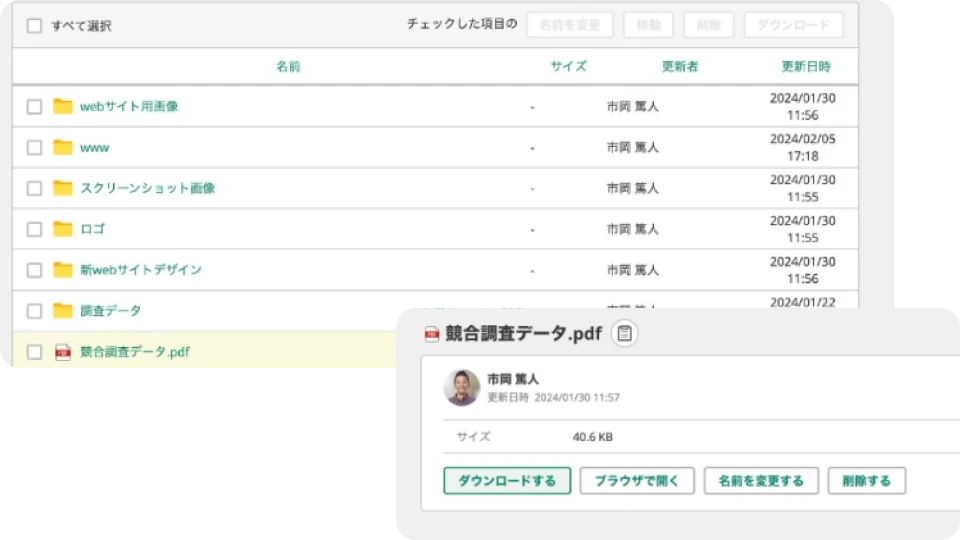The height and width of the screenshot is (540, 960).
Task: Click the 新webサイトデザイン folder icon
Action: (x=62, y=270)
